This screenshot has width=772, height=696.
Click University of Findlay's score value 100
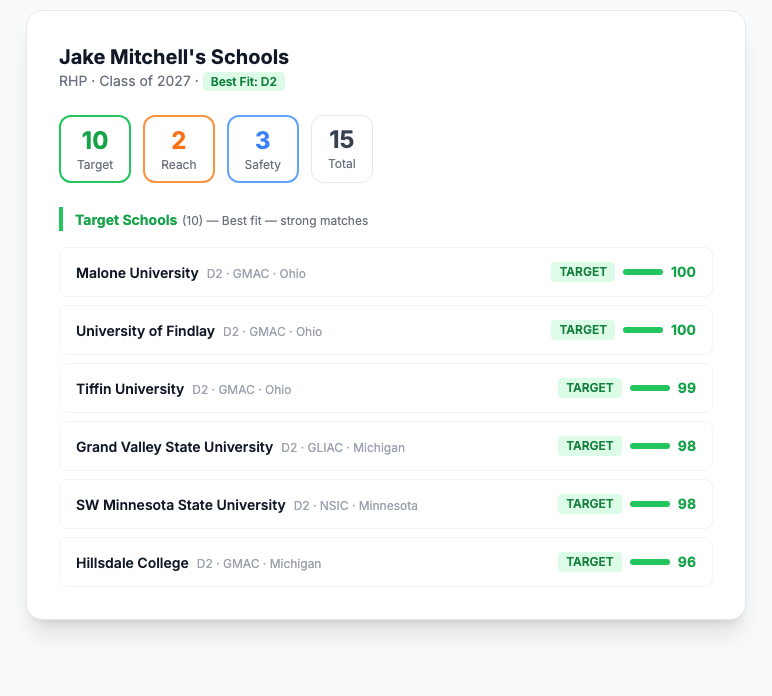click(x=683, y=330)
